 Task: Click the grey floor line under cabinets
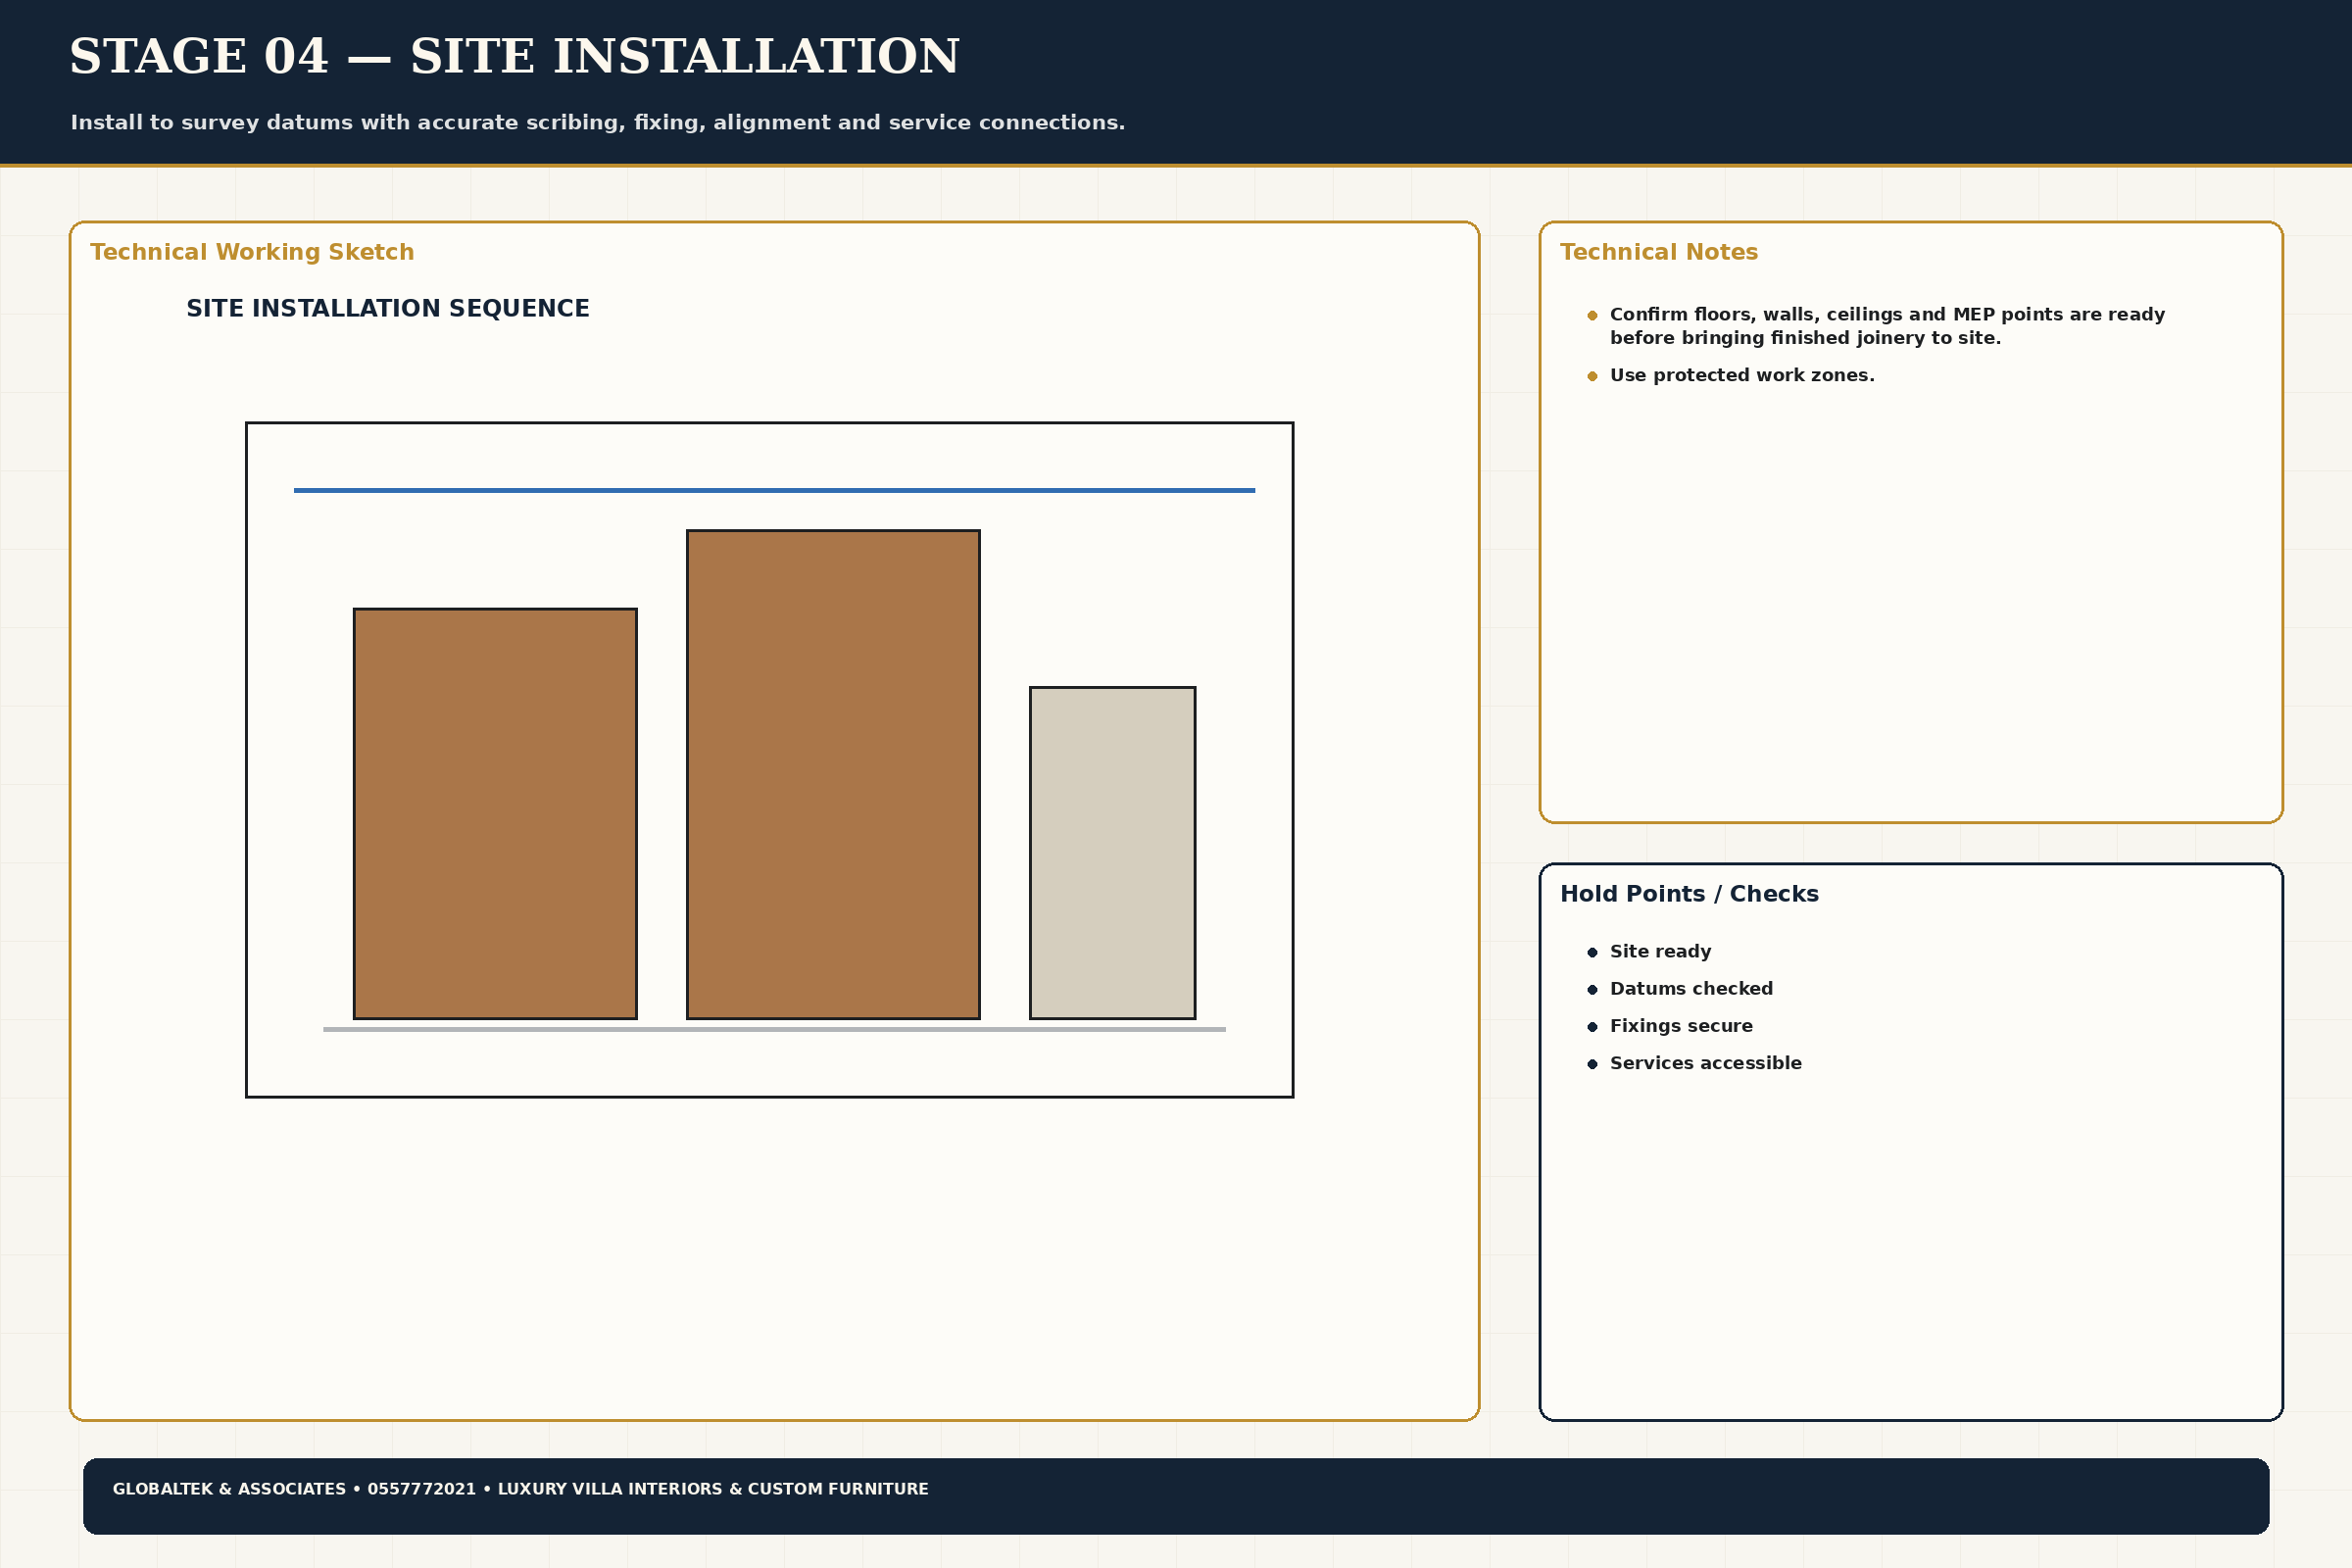point(774,1029)
